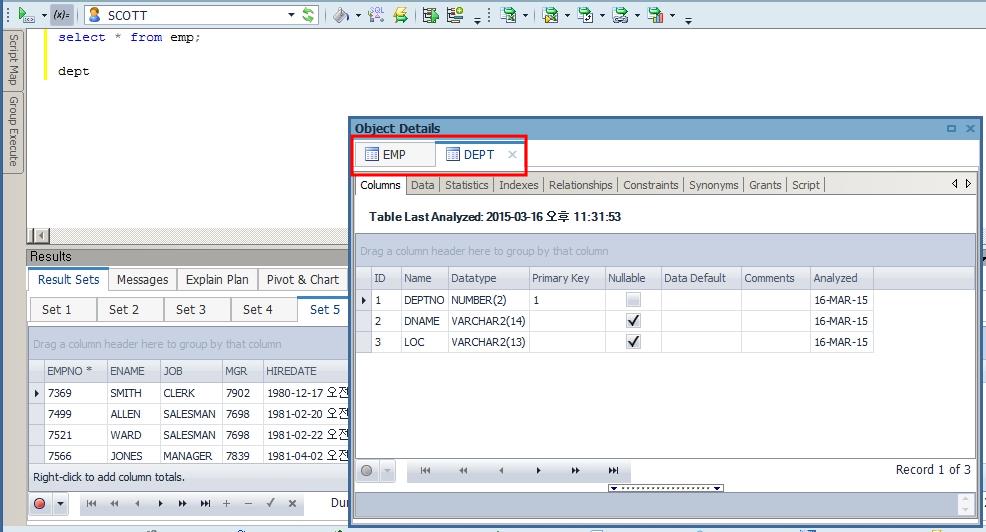Go to last record in Object Details
Image resolution: width=986 pixels, height=532 pixels.
(613, 470)
